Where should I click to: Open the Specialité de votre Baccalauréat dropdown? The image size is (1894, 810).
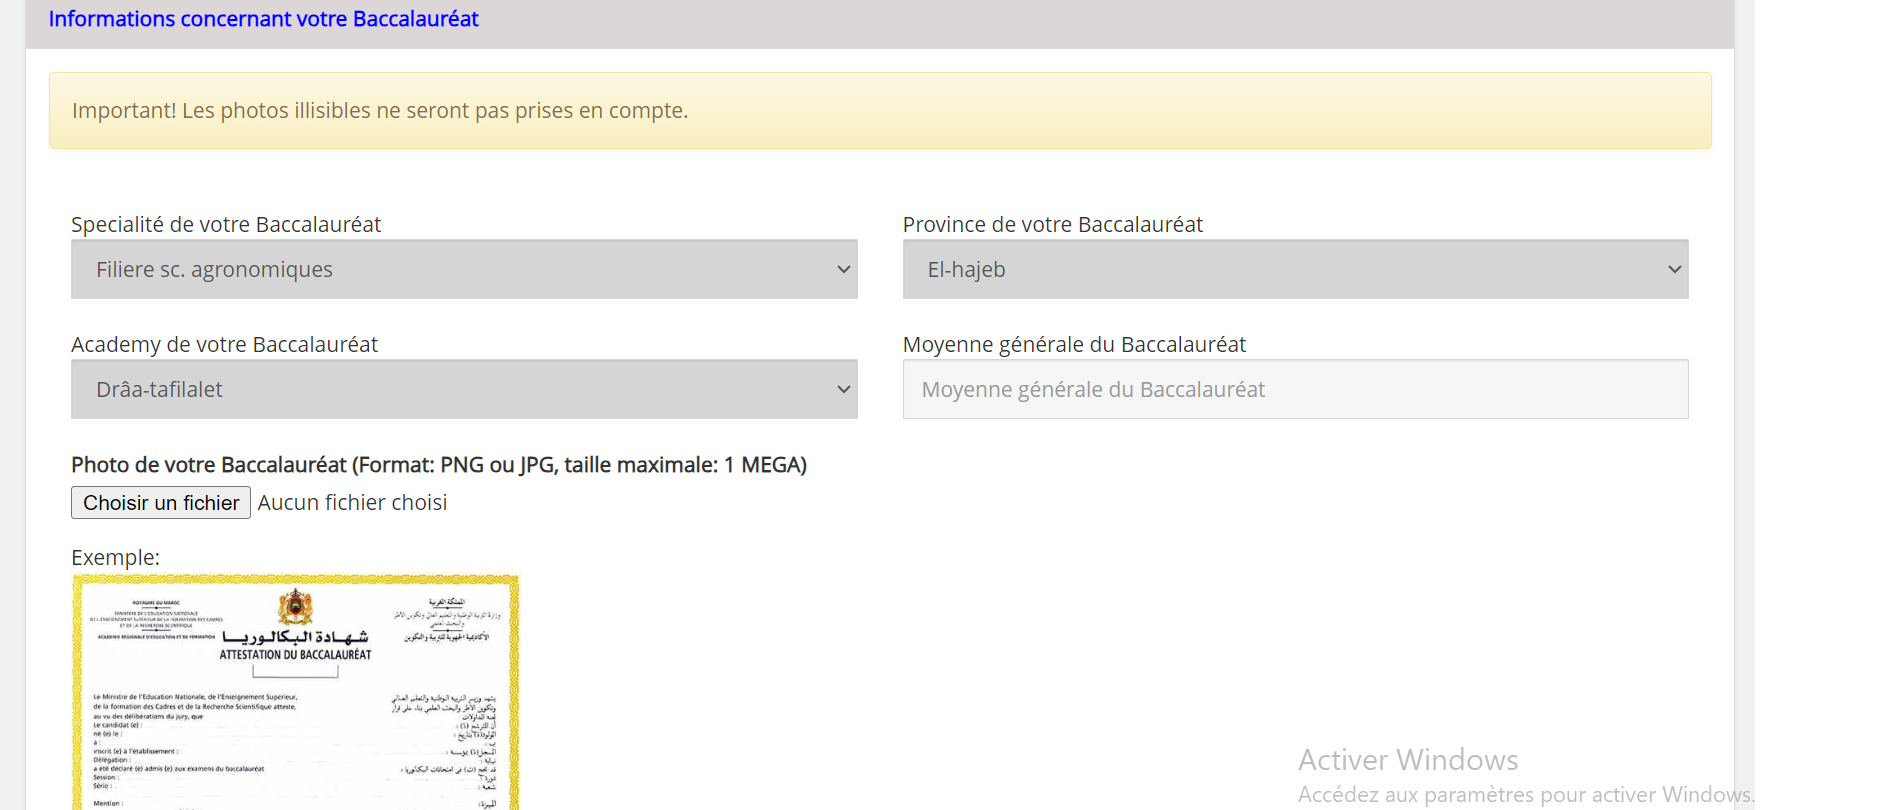(463, 269)
